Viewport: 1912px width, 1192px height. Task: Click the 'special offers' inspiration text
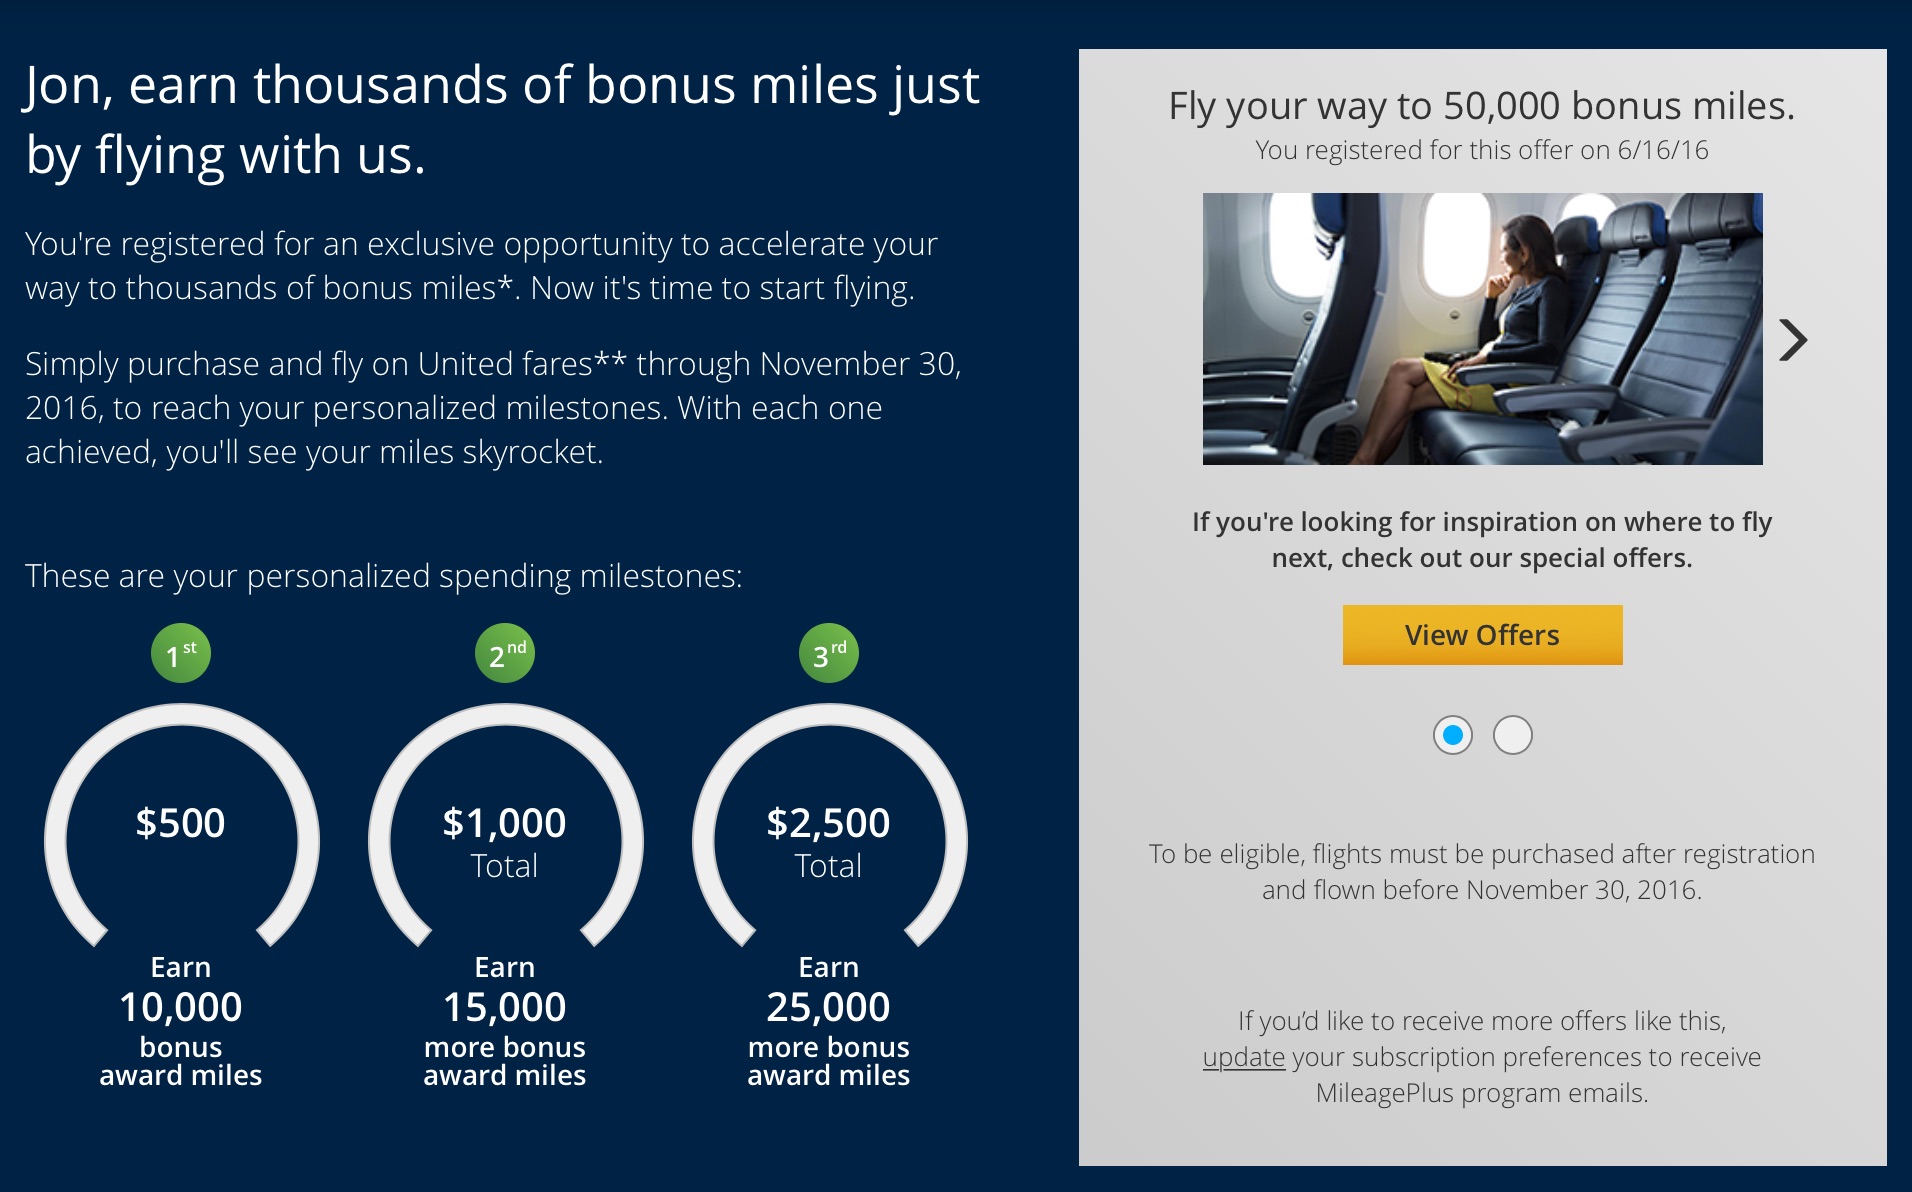pos(1482,540)
